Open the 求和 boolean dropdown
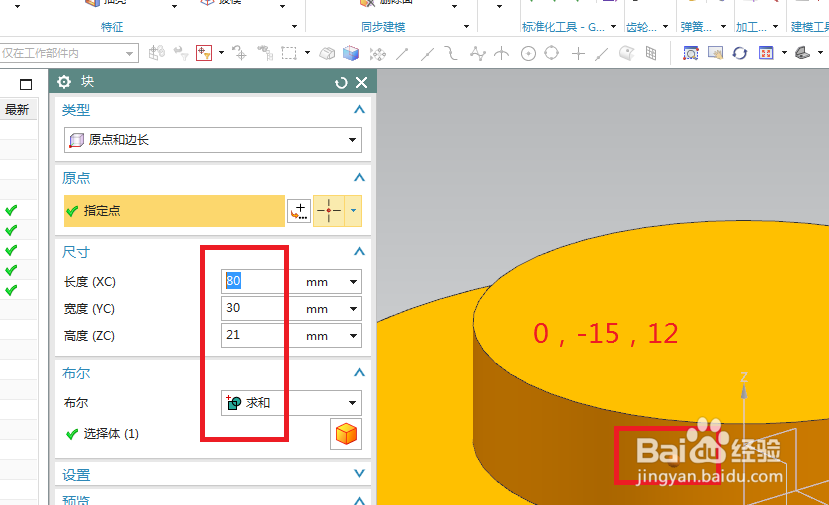This screenshot has height=505, width=829. coord(291,403)
